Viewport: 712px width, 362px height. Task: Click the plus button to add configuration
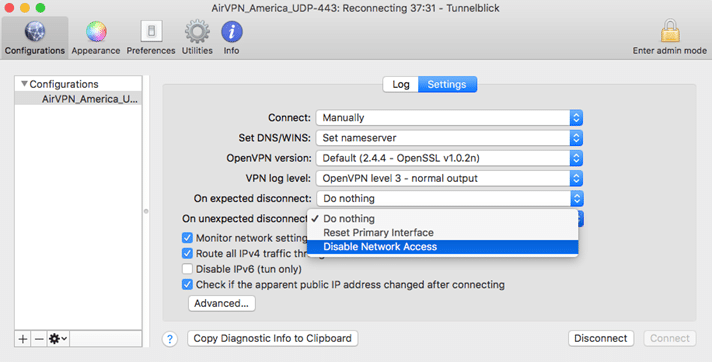23,339
